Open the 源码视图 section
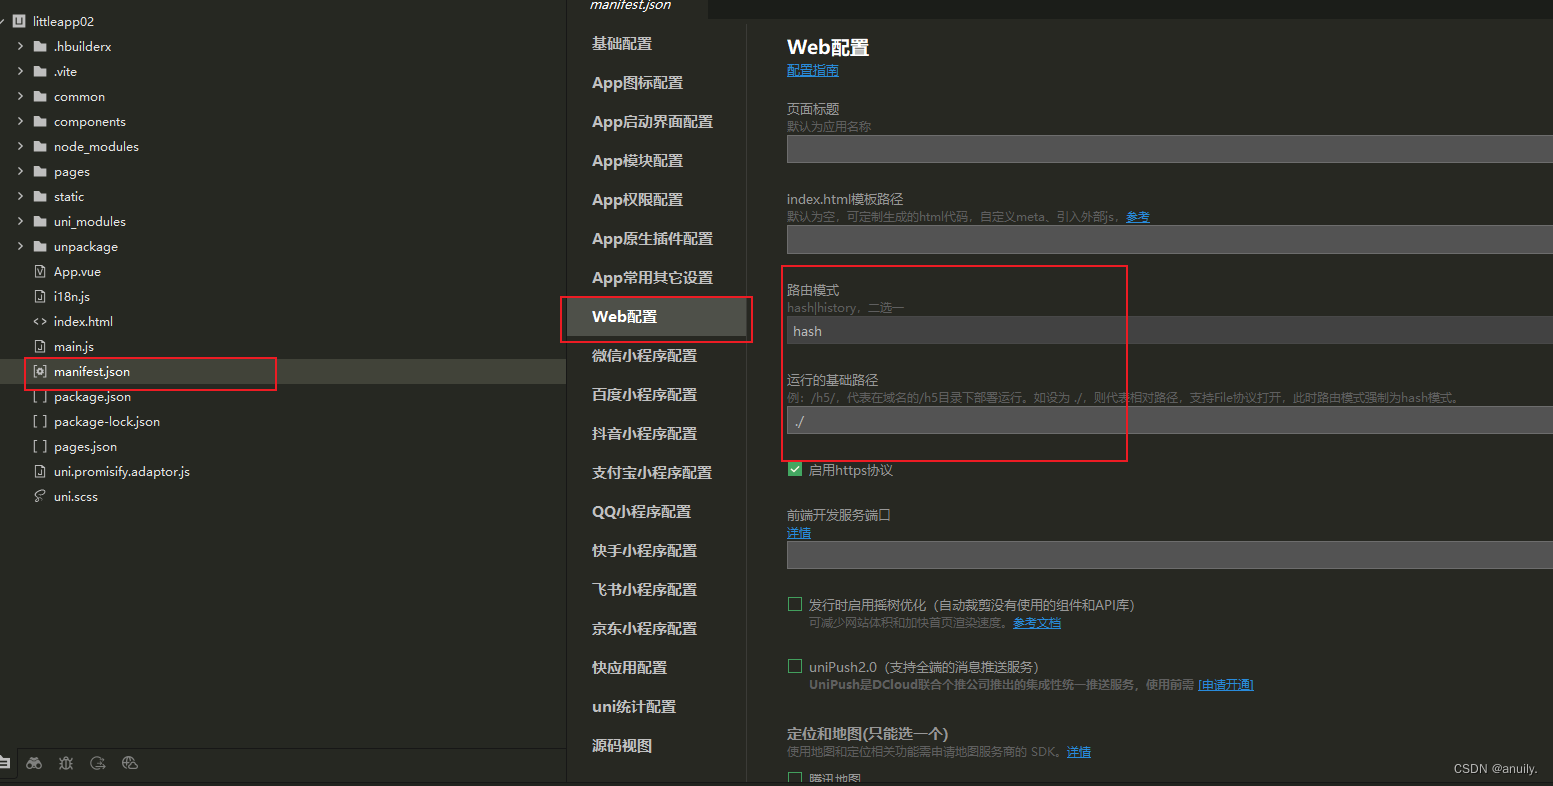The width and height of the screenshot is (1553, 786). pos(621,745)
